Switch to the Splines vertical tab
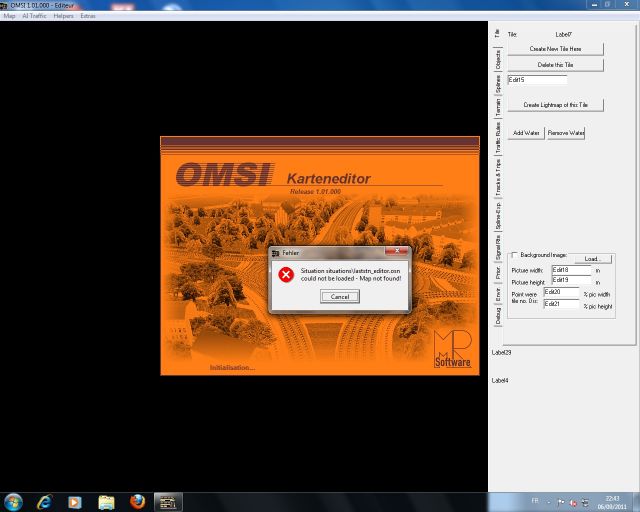This screenshot has width=640, height=512. (498, 84)
